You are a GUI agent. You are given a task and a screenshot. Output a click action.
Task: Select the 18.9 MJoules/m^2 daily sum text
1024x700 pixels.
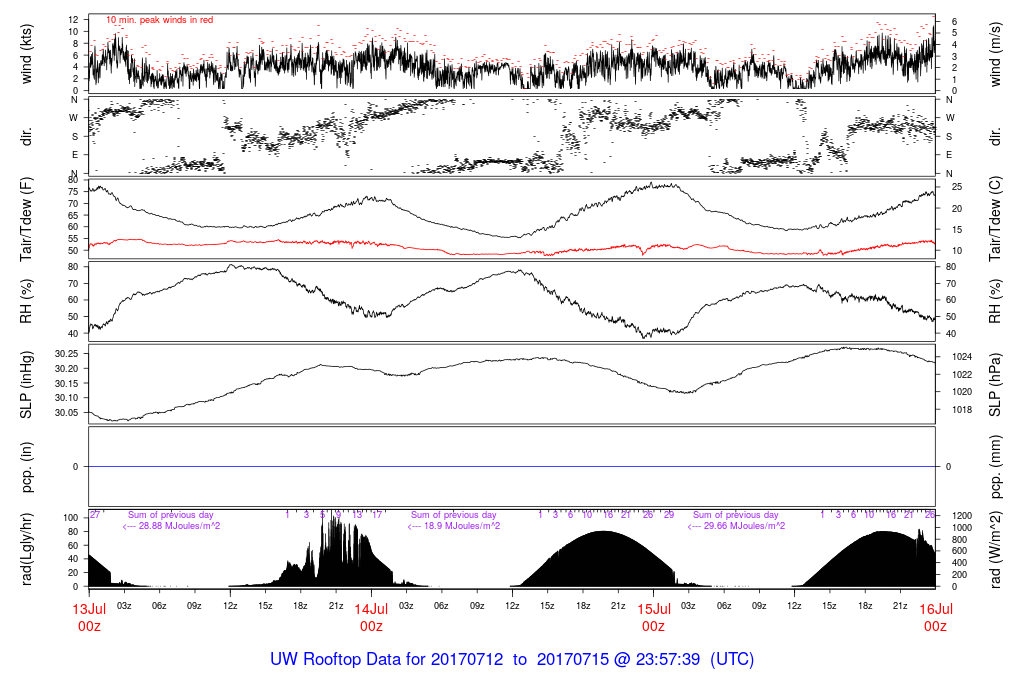[x=454, y=525]
